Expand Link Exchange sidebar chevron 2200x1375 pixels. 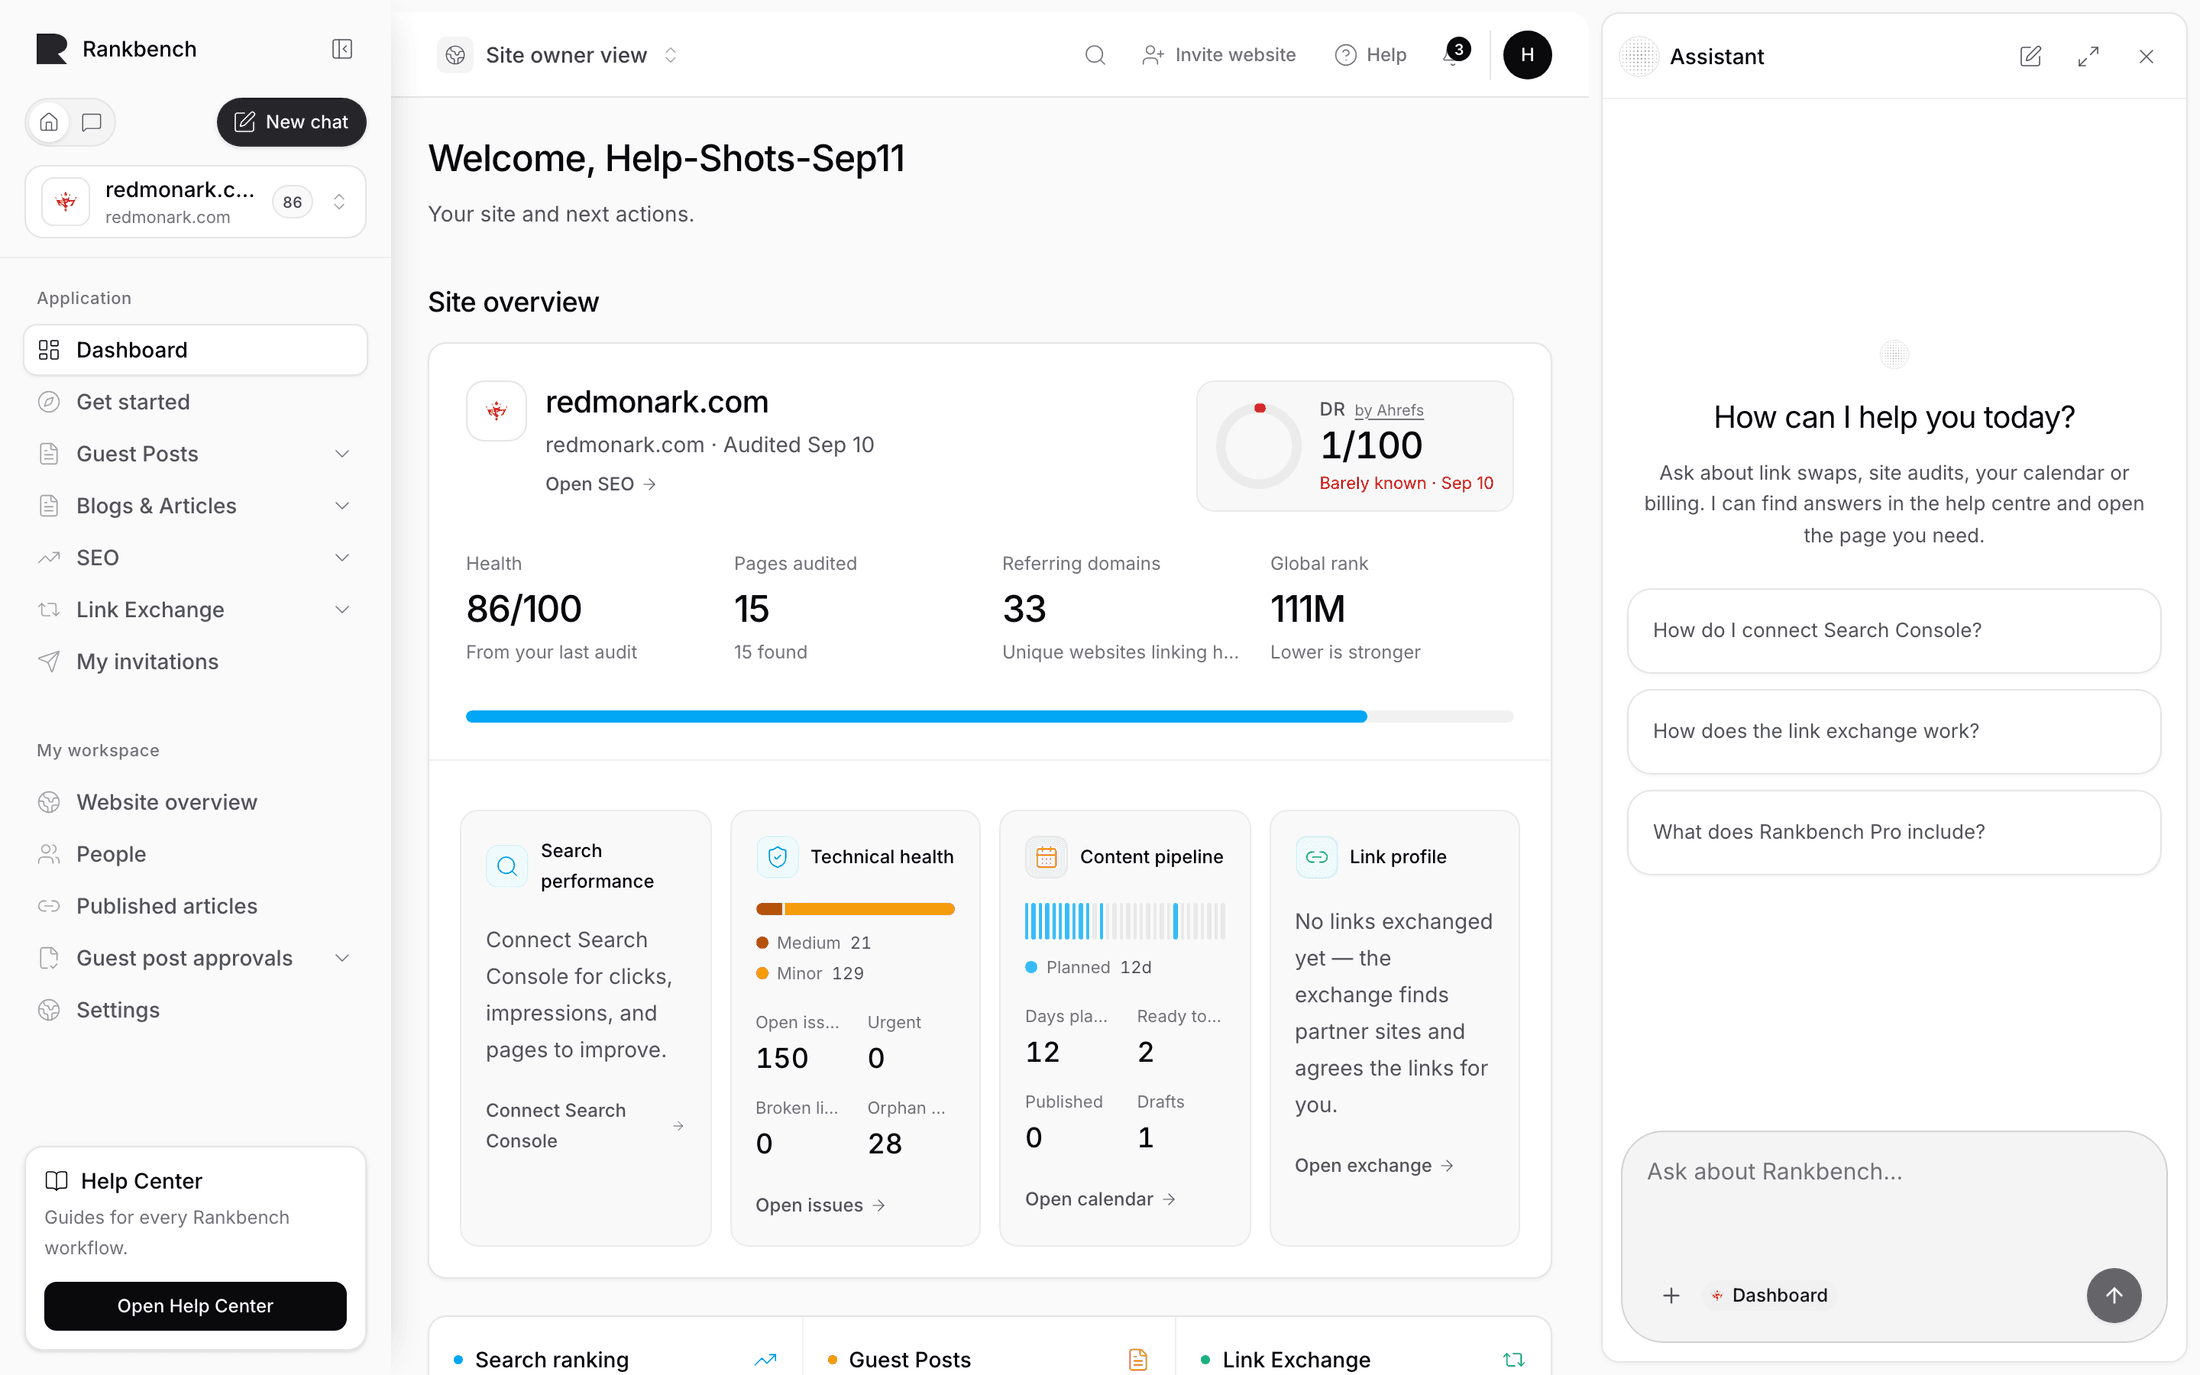point(342,610)
